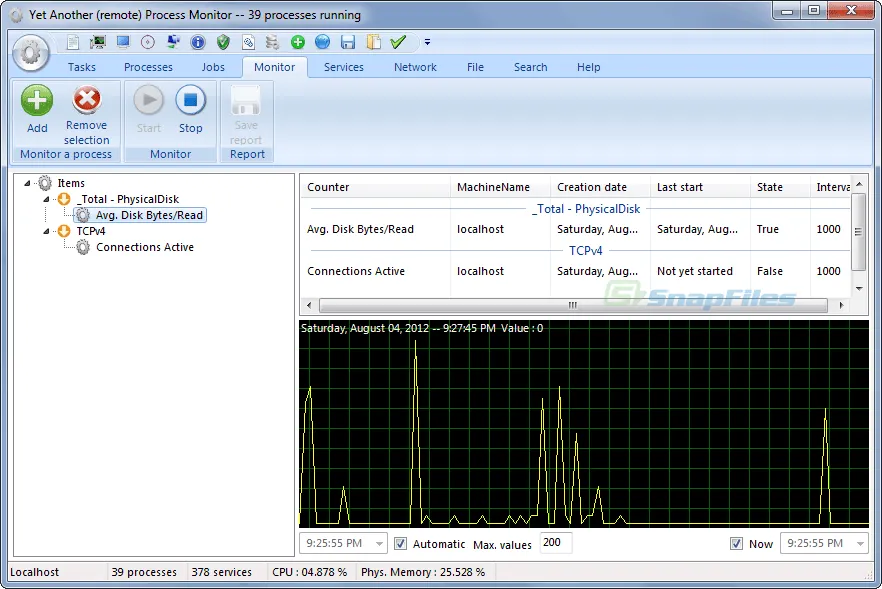Click Remove selection button
The height and width of the screenshot is (589, 882).
86,116
